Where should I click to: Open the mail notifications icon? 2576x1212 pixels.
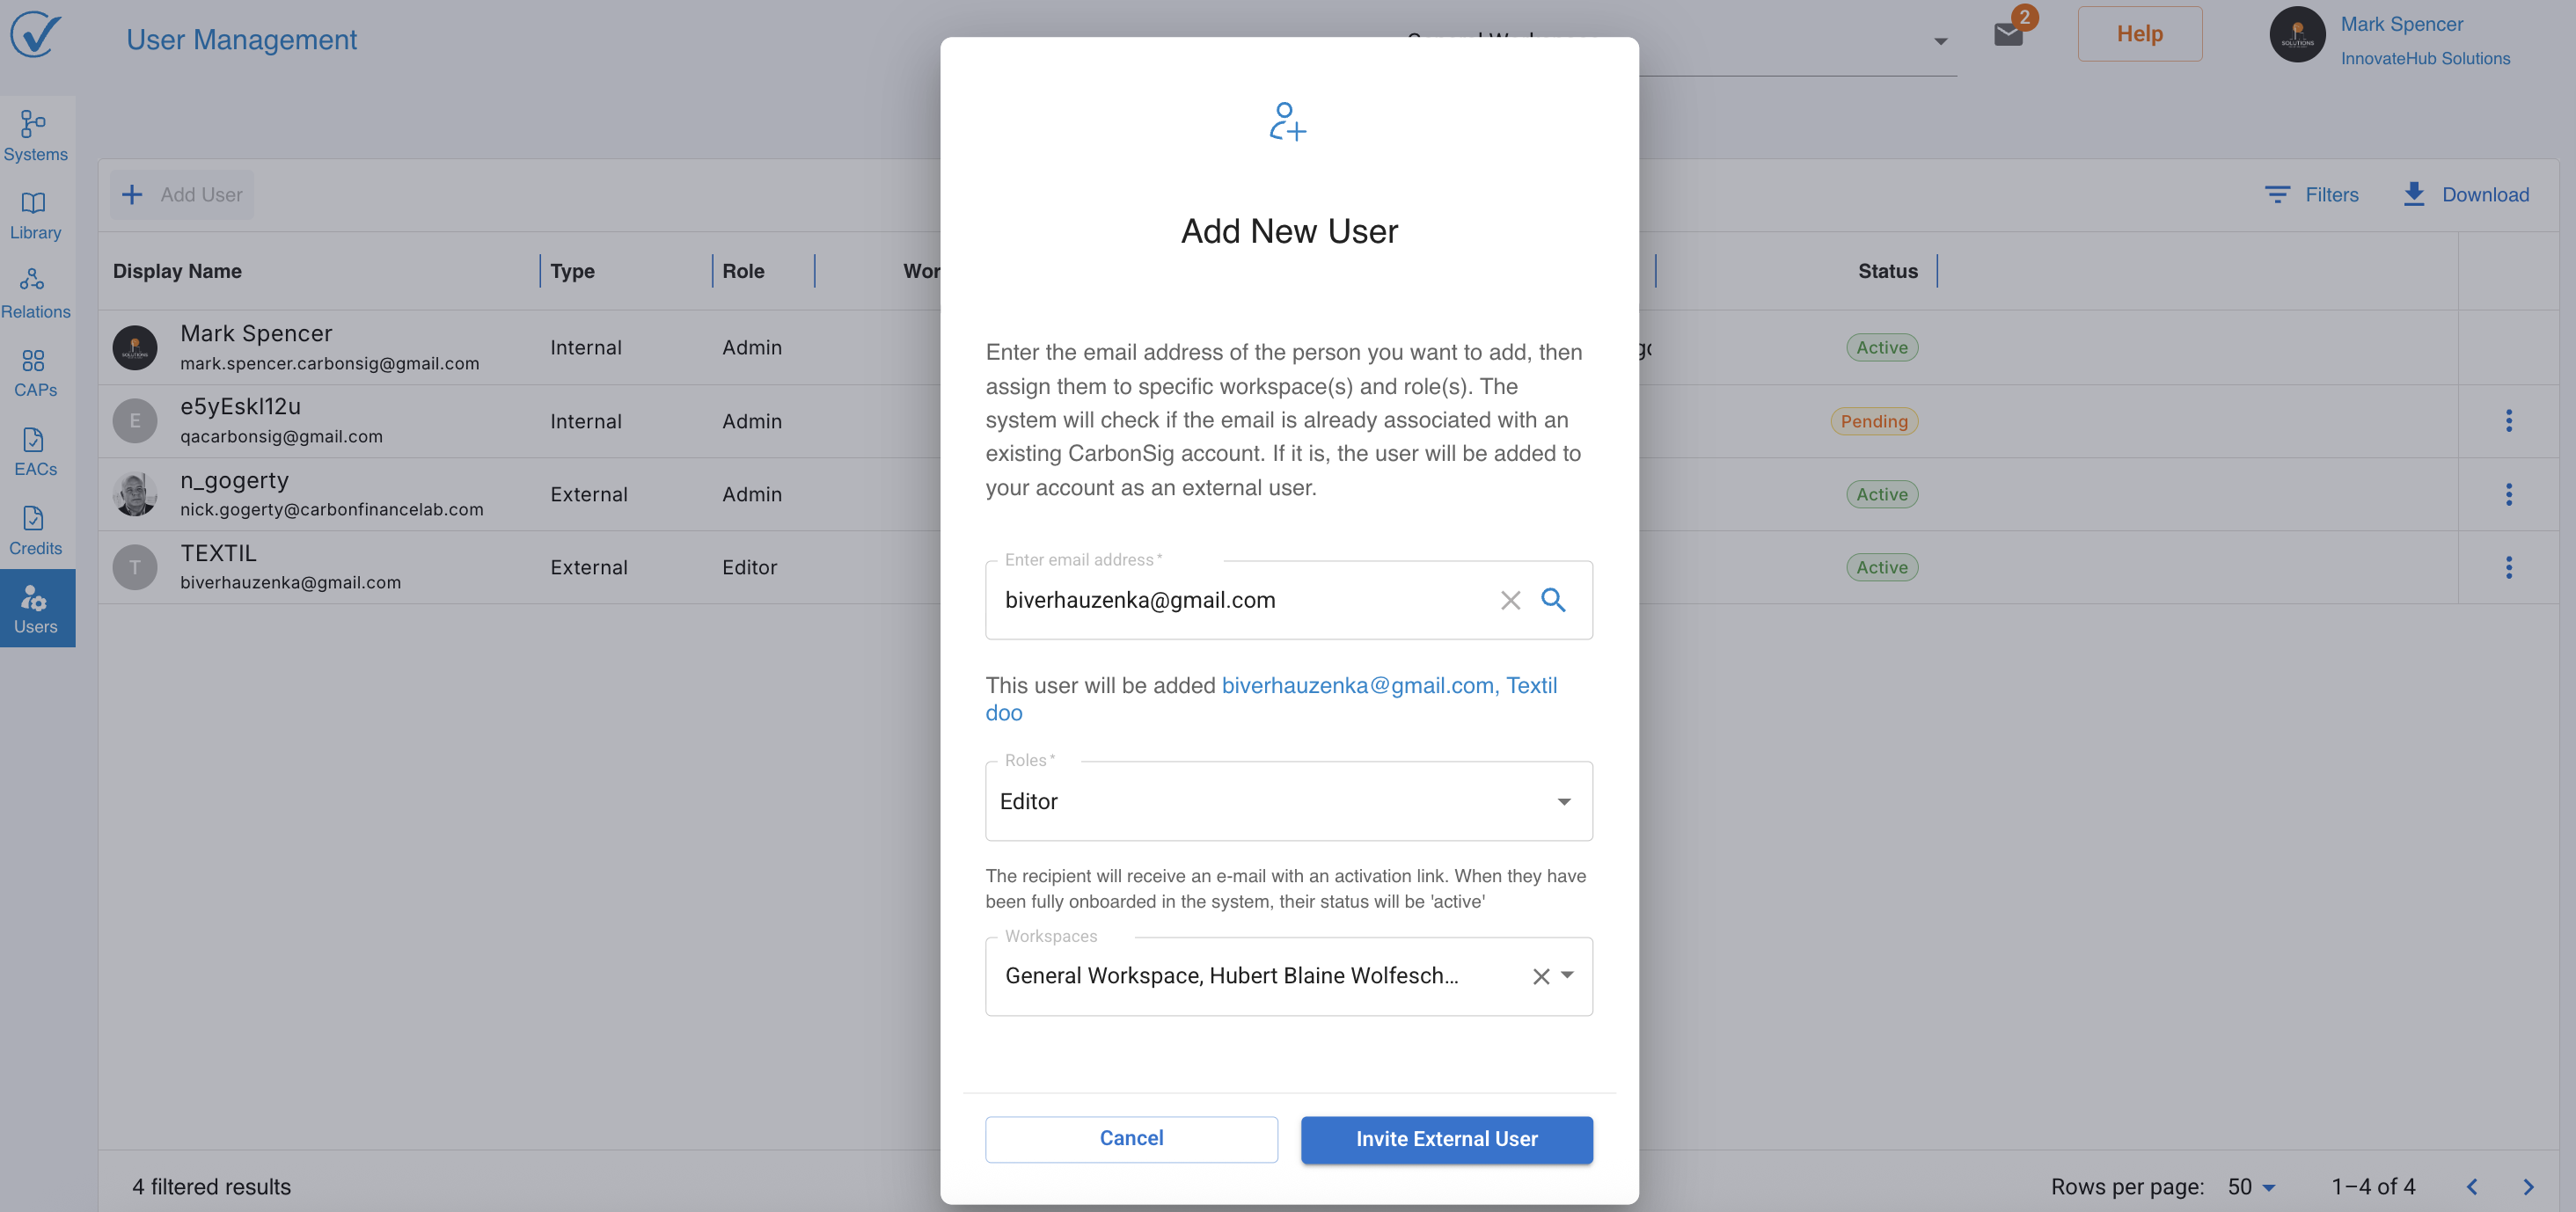pyautogui.click(x=2008, y=34)
